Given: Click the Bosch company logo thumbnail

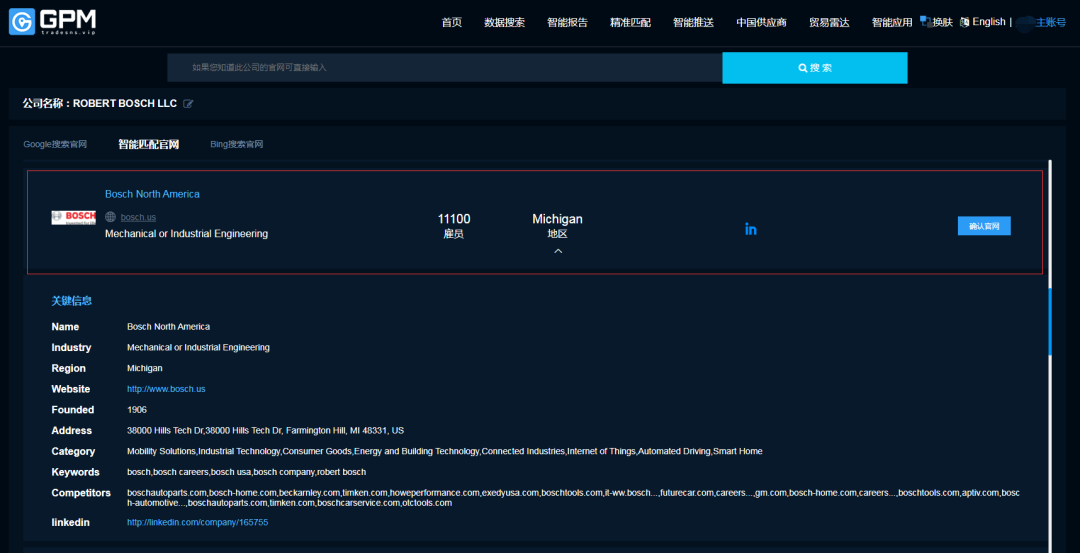Looking at the screenshot, I should point(73,217).
